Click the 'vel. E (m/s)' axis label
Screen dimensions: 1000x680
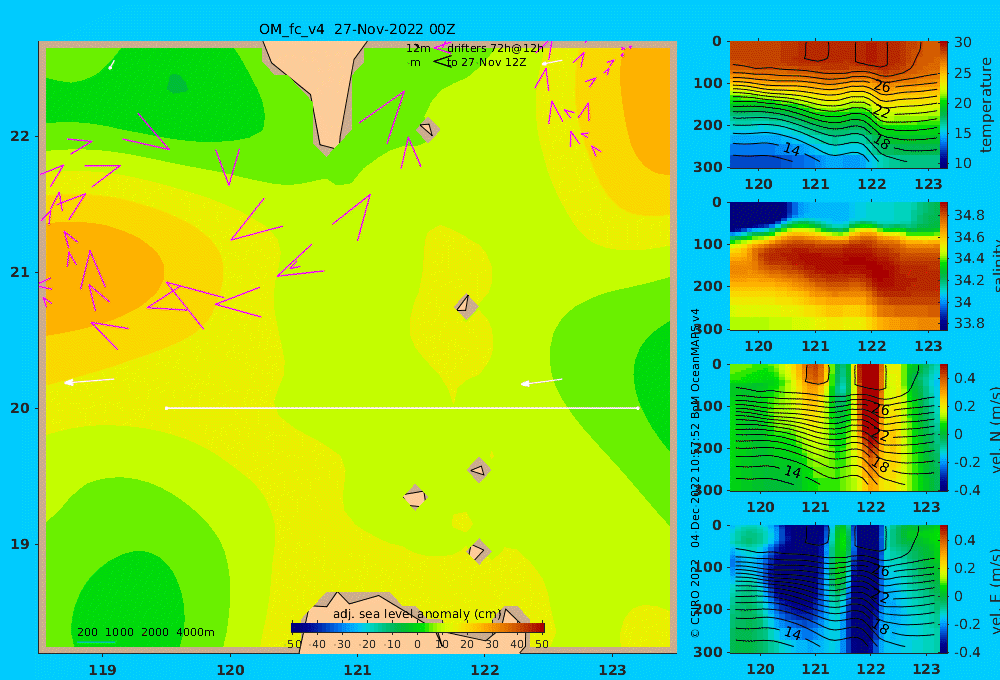[994, 591]
